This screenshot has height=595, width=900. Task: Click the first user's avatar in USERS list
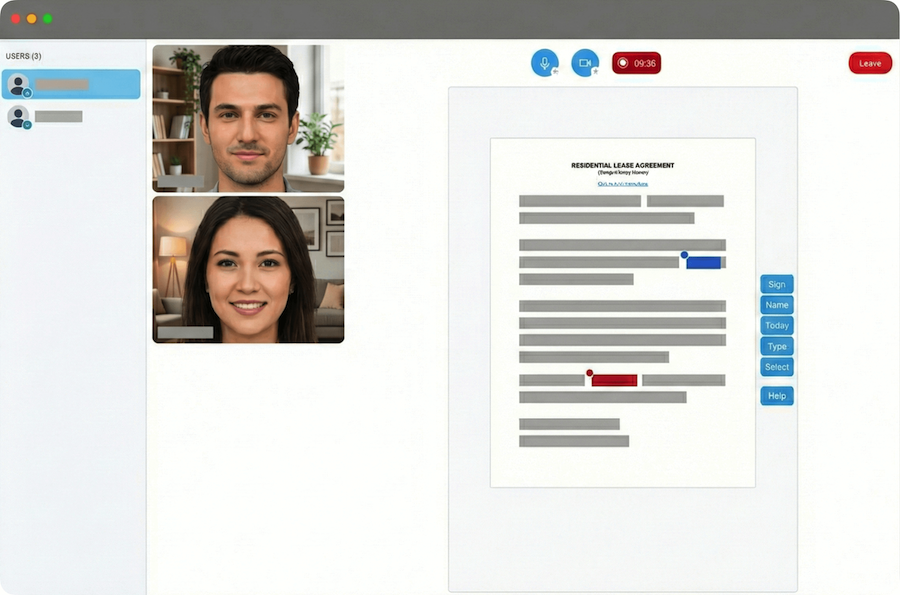[x=20, y=85]
